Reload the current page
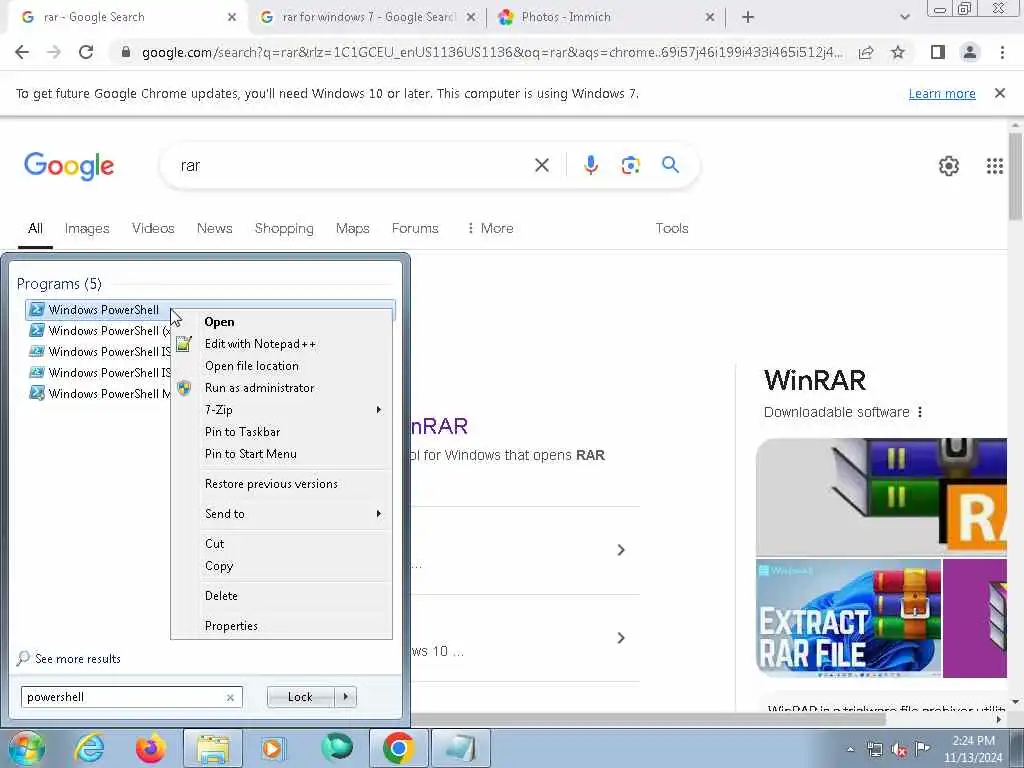The width and height of the screenshot is (1024, 768). click(x=86, y=52)
